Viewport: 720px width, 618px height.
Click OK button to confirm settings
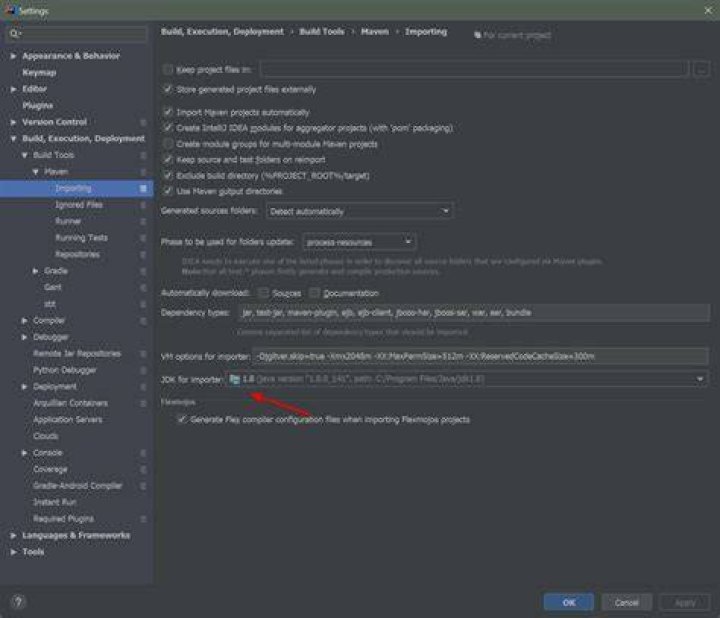(568, 602)
